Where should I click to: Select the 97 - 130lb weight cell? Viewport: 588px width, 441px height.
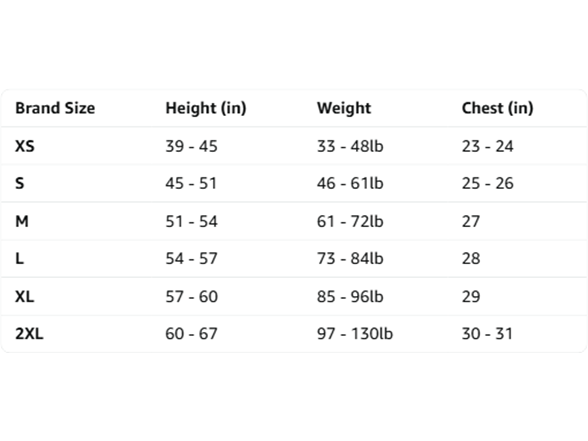pos(355,334)
